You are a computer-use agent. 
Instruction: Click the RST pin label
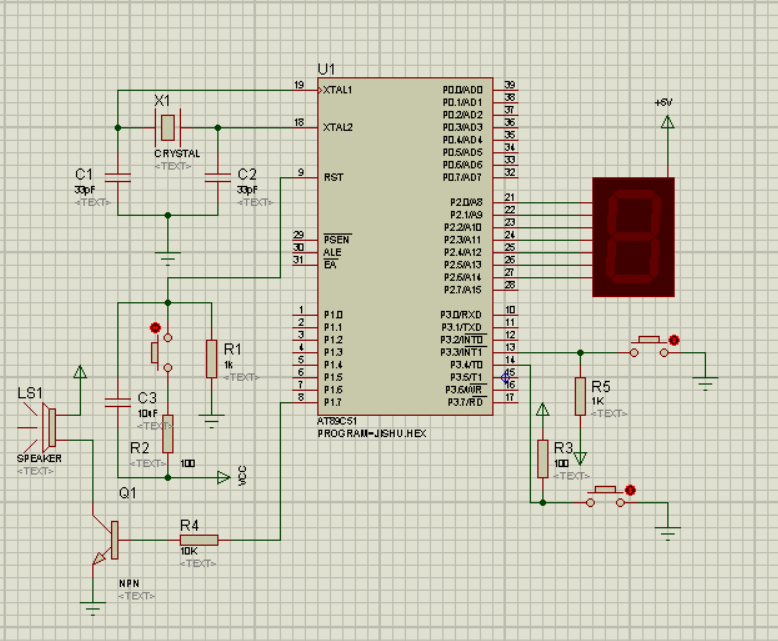click(333, 178)
